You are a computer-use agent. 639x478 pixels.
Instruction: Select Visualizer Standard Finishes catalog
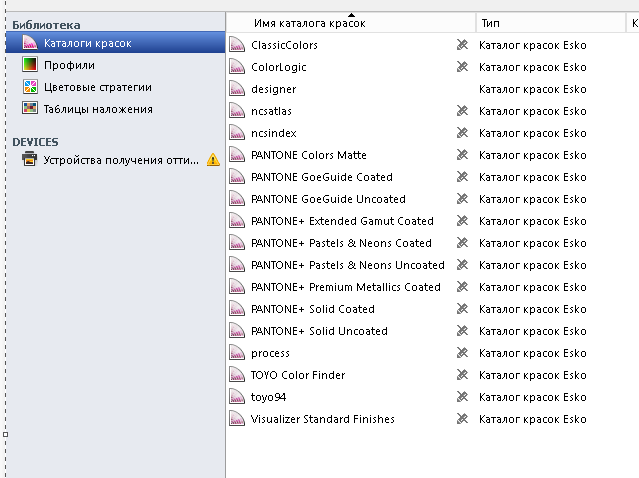tap(432, 419)
